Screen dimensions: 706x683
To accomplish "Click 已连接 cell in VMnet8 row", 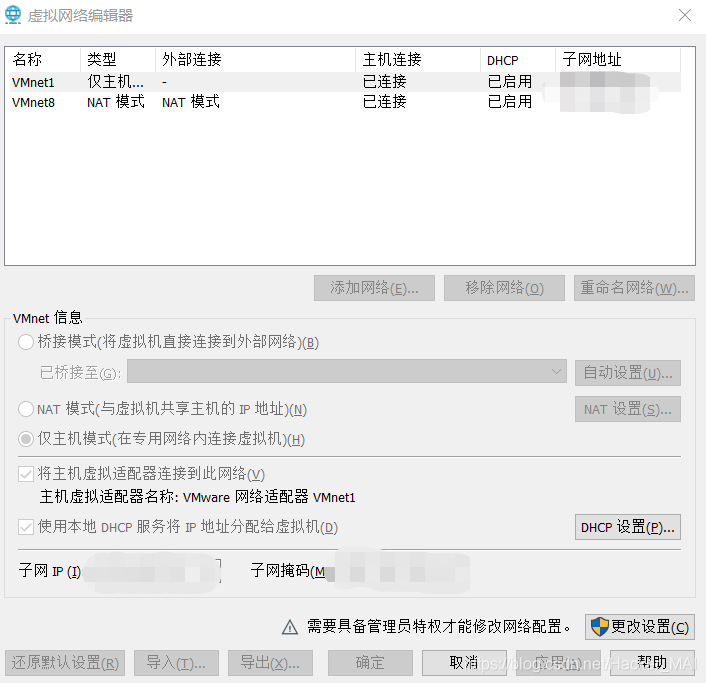I will [385, 102].
